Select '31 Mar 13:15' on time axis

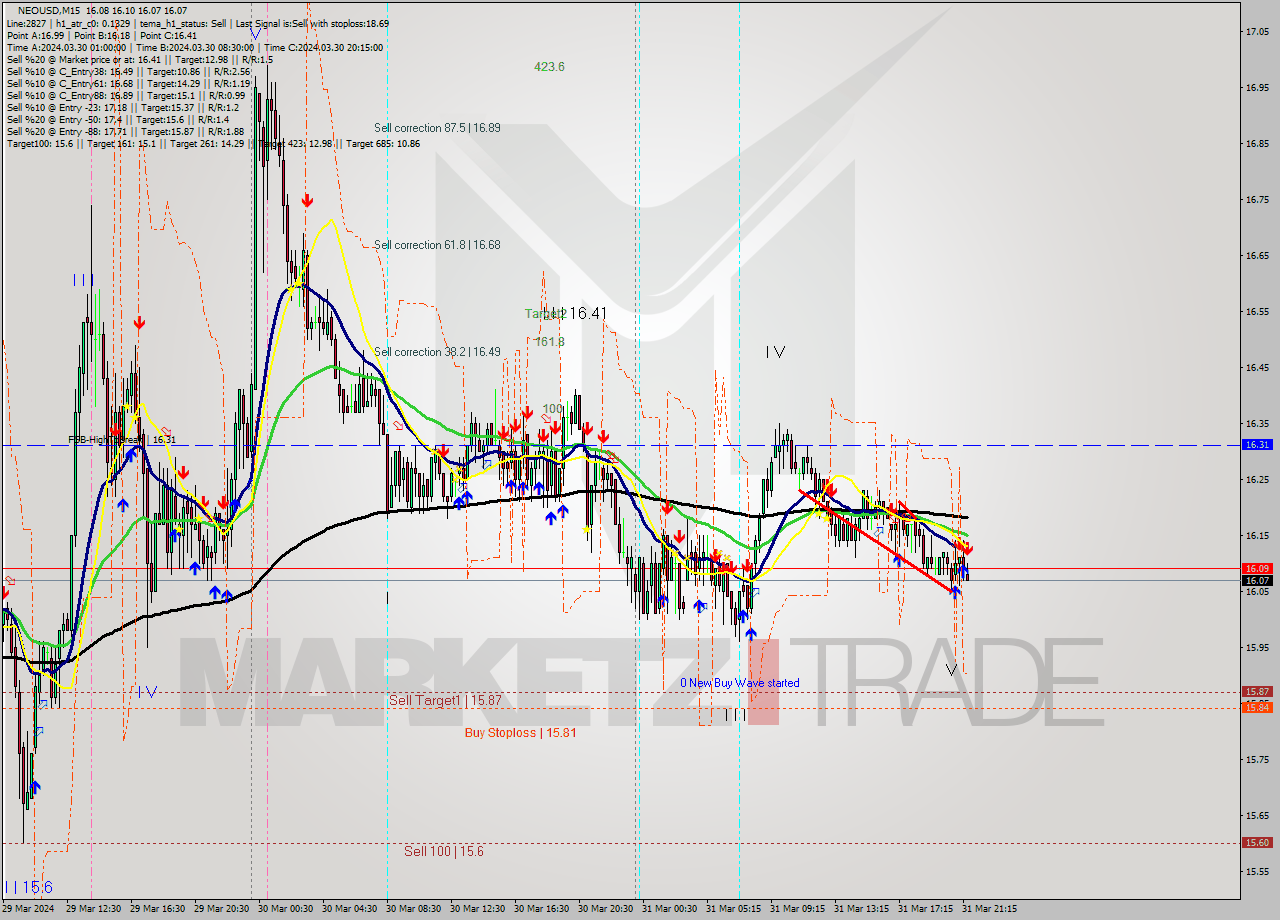861,909
